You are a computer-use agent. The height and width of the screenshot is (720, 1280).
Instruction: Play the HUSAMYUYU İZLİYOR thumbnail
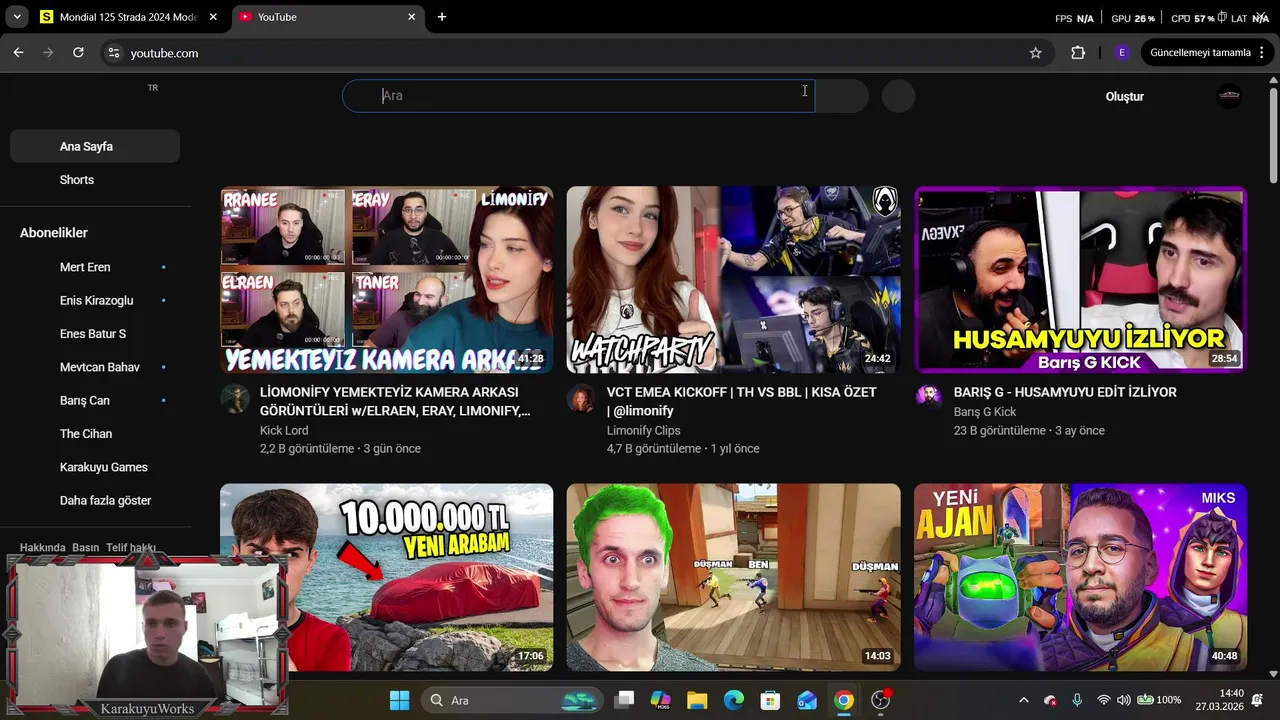coord(1080,280)
